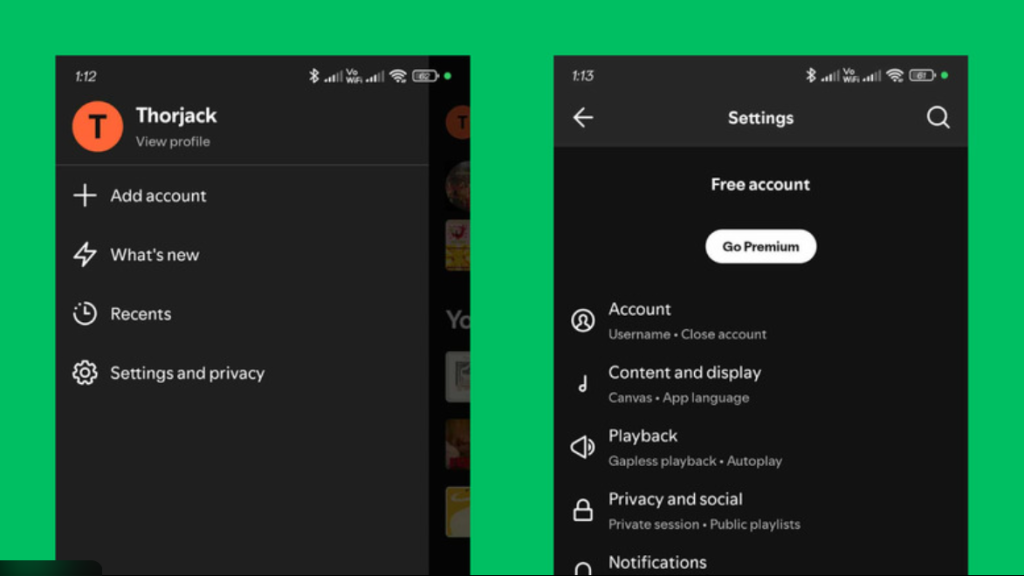Open the View profile link
This screenshot has width=1024, height=576.
(x=173, y=142)
